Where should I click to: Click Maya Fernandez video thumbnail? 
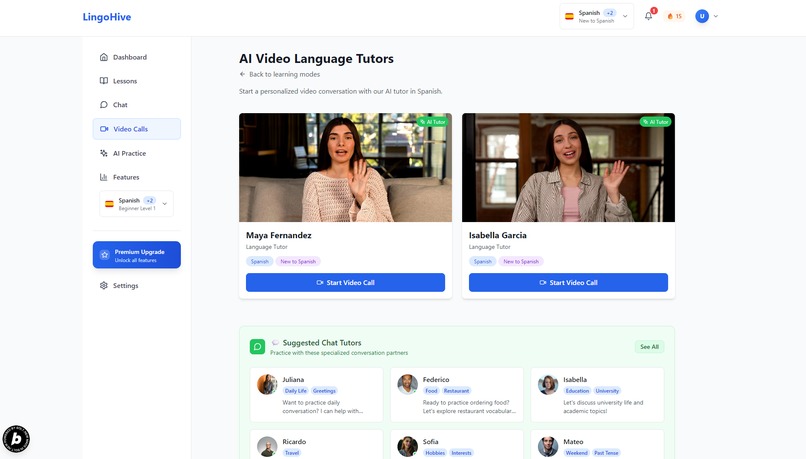tap(345, 168)
